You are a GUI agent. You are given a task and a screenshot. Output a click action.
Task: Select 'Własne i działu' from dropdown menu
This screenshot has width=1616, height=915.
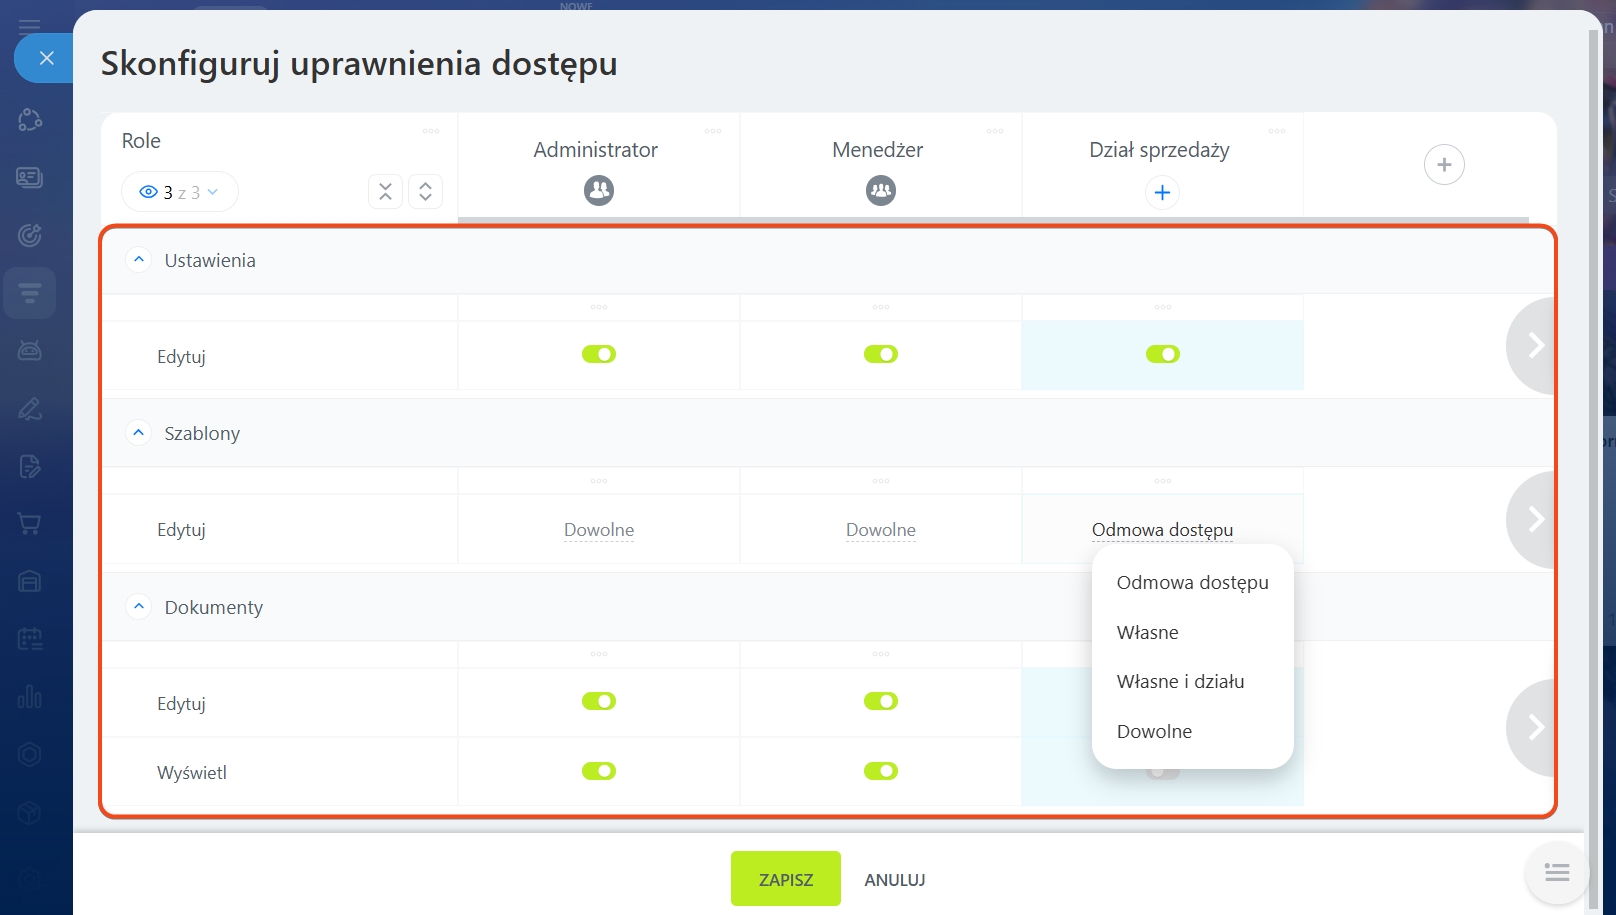coord(1180,682)
